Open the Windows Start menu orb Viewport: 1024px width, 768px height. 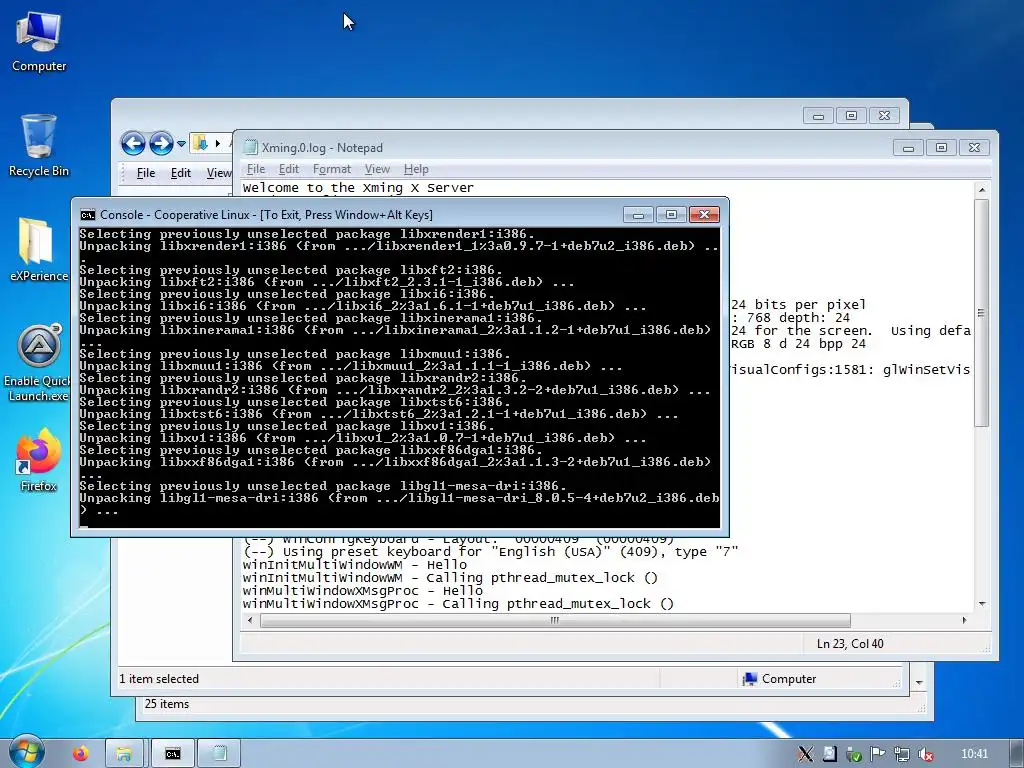(x=27, y=752)
